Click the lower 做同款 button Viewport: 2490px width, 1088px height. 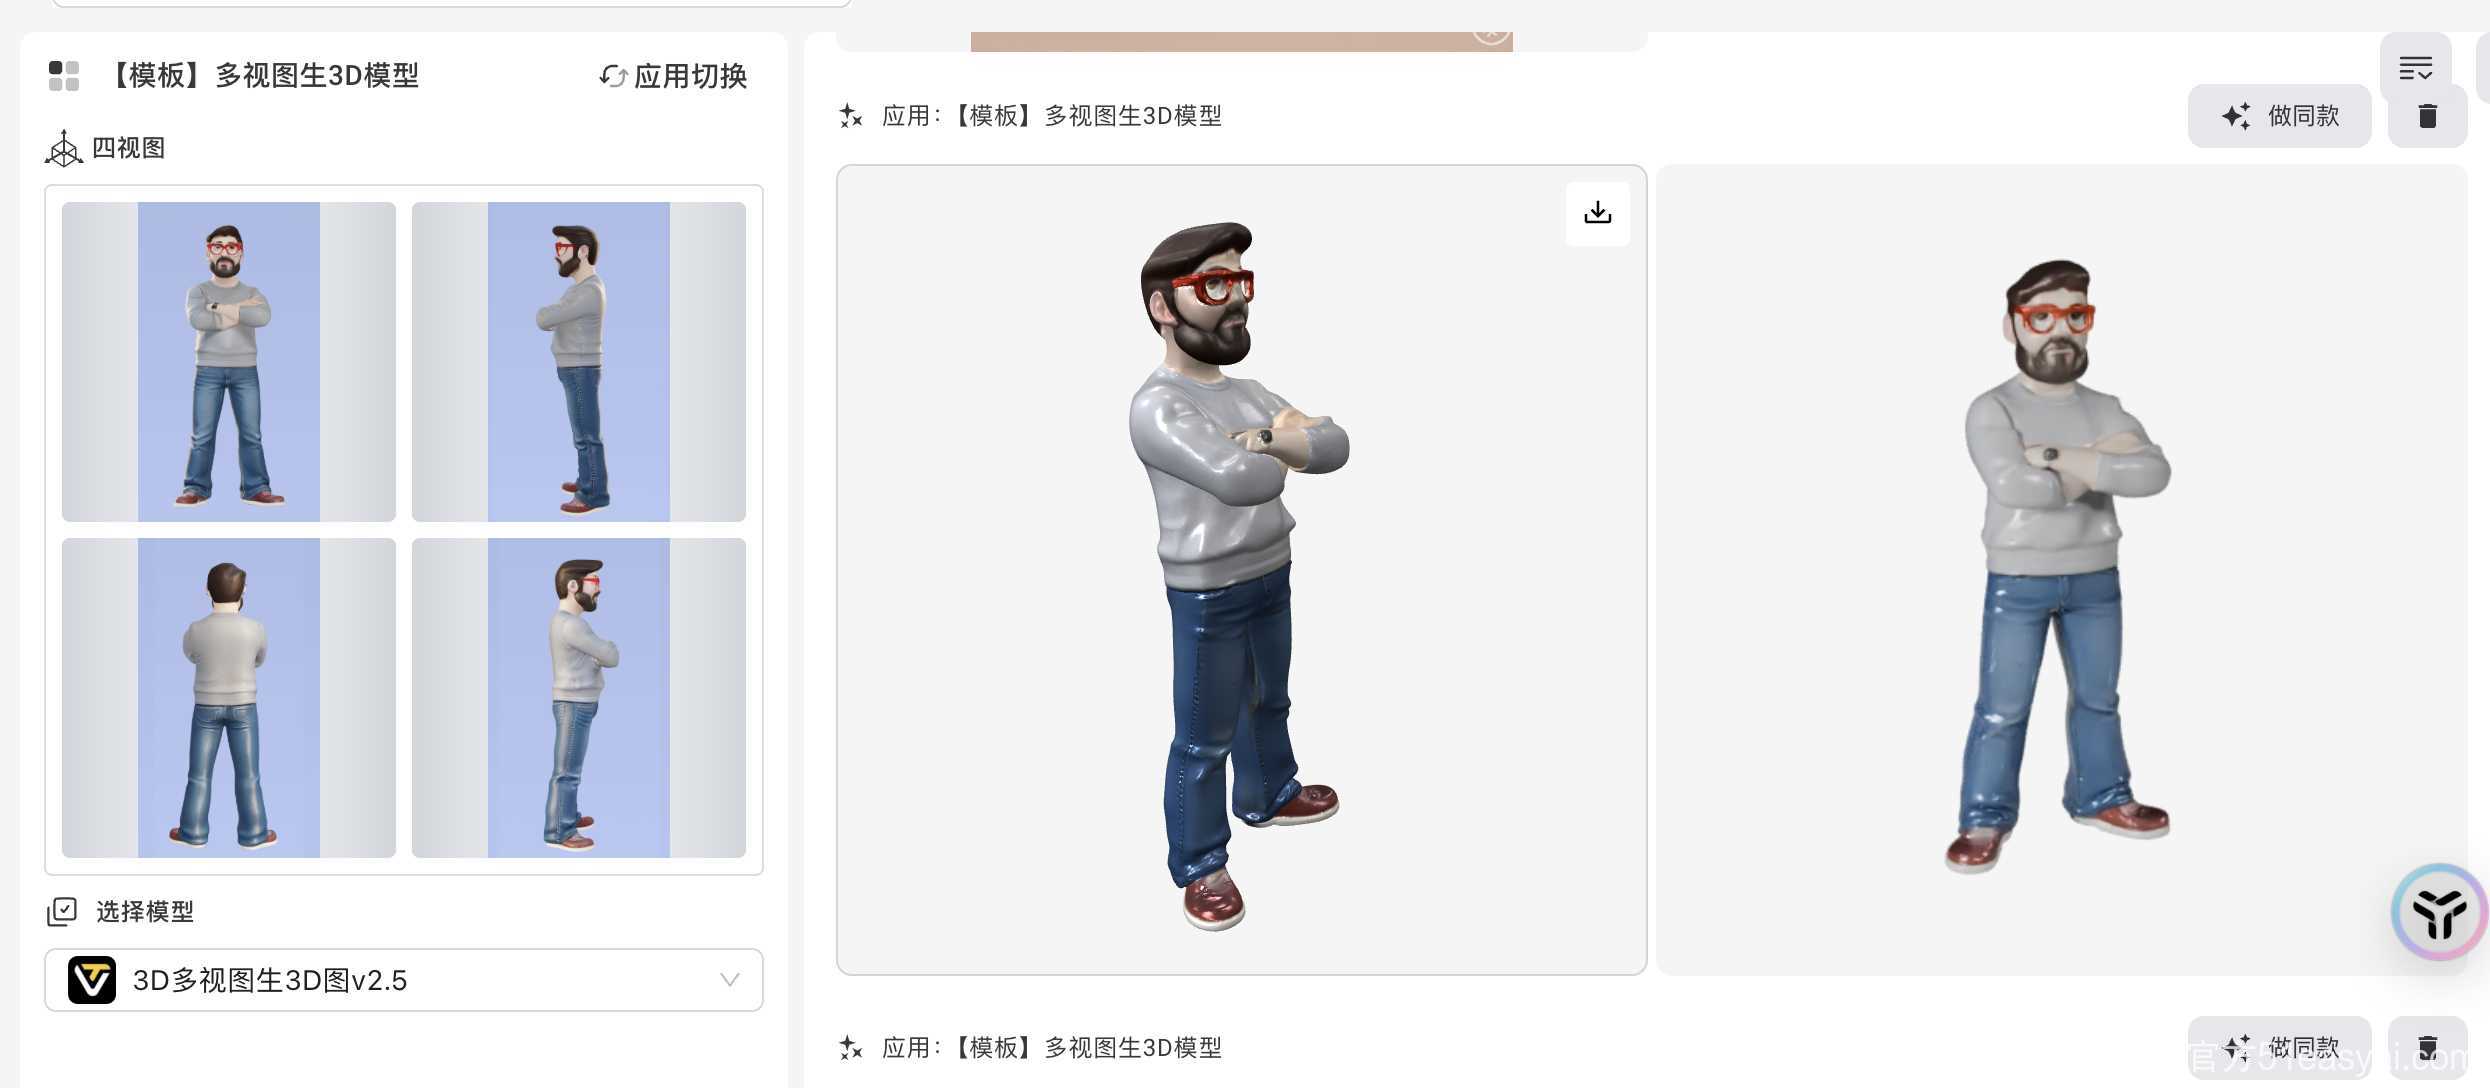click(2279, 1047)
